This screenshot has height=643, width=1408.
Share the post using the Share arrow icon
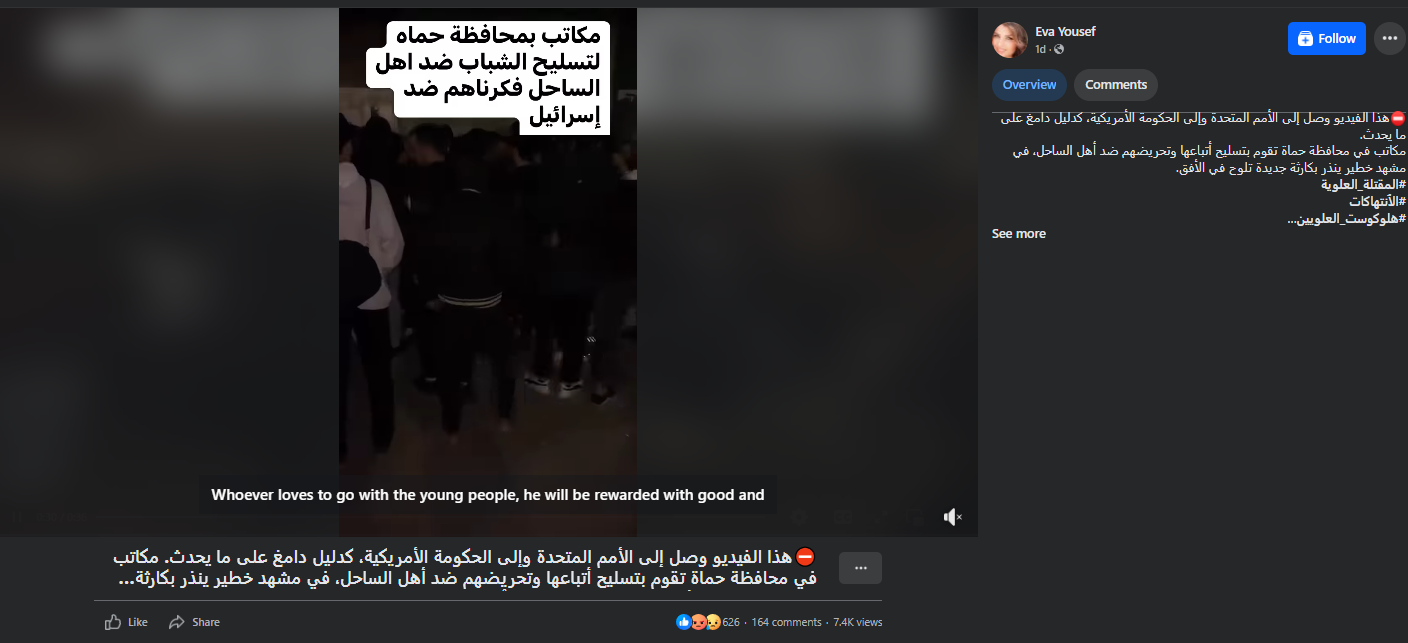point(177,622)
